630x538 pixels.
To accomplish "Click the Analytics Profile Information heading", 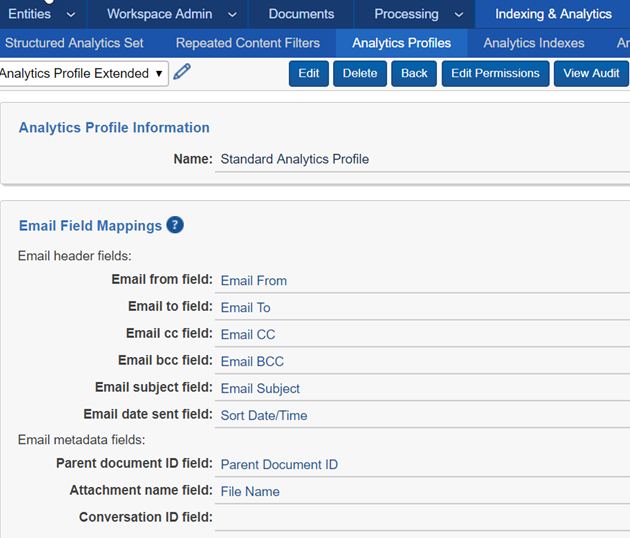I will tap(114, 127).
